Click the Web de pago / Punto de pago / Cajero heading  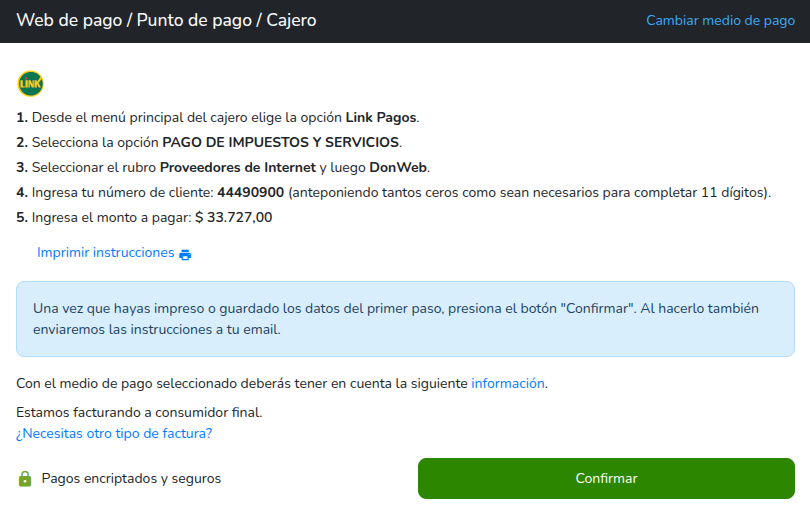pyautogui.click(x=166, y=21)
